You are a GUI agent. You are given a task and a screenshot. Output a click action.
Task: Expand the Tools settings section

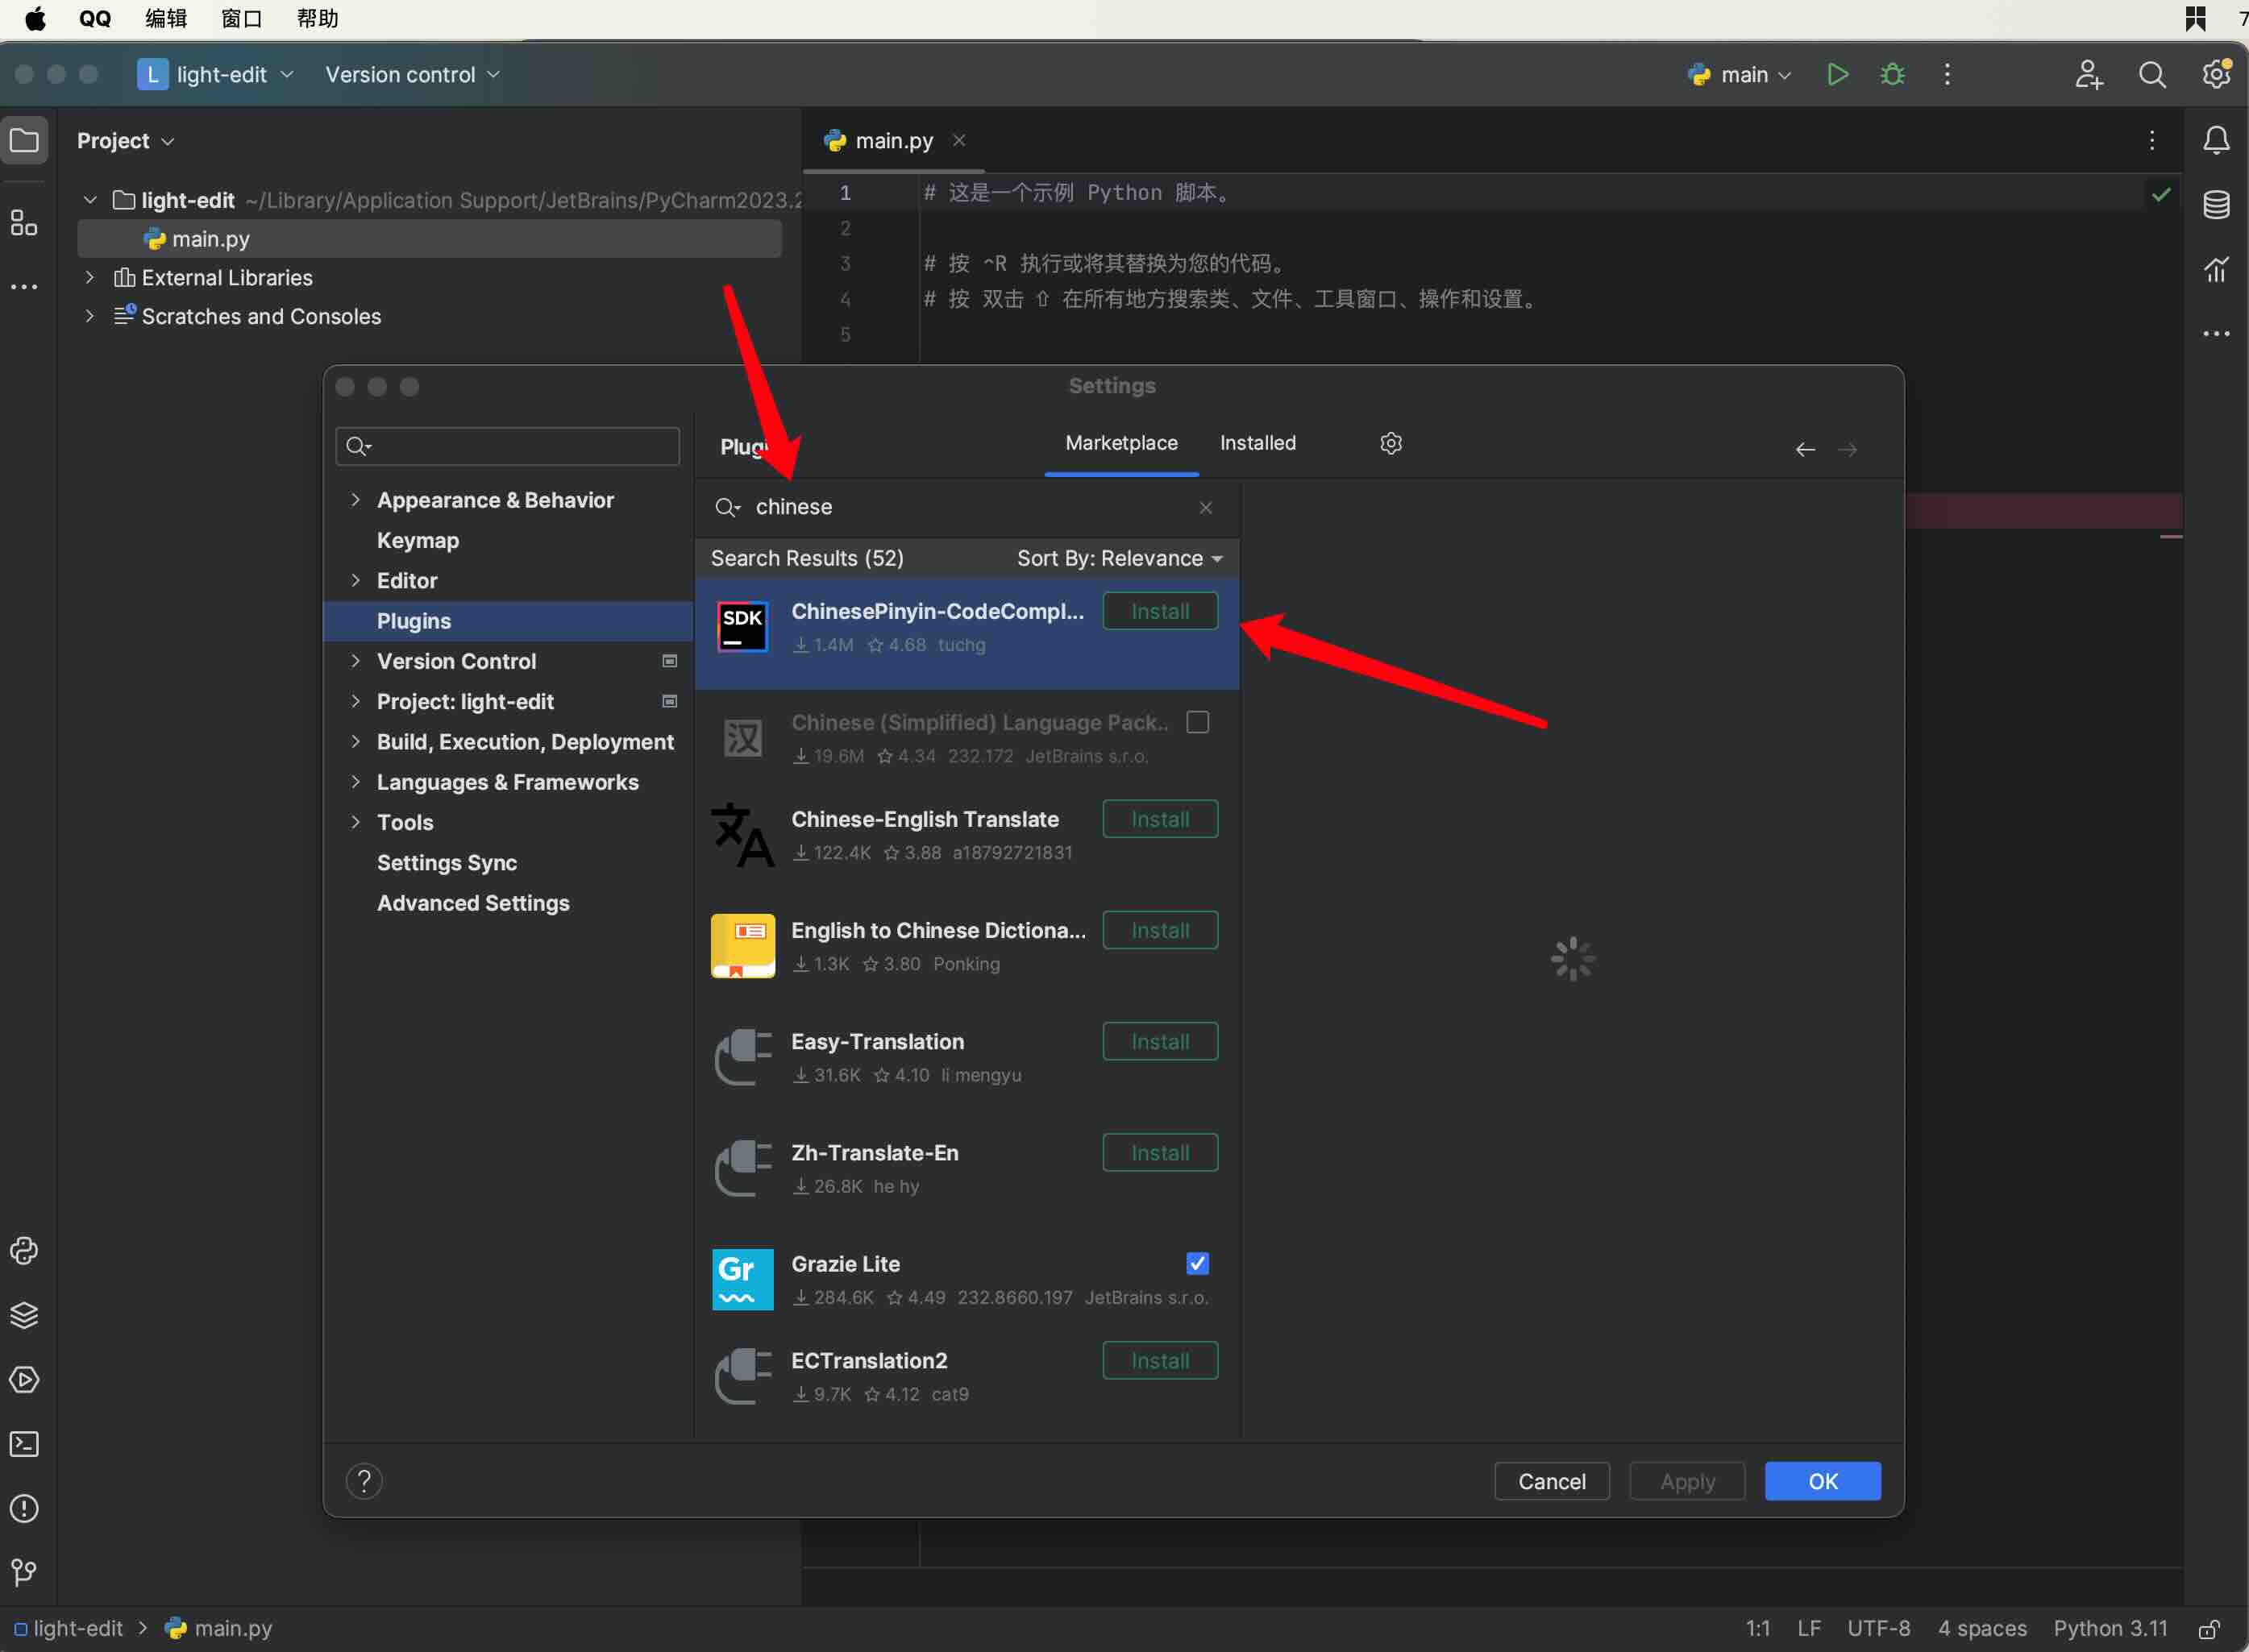[355, 822]
